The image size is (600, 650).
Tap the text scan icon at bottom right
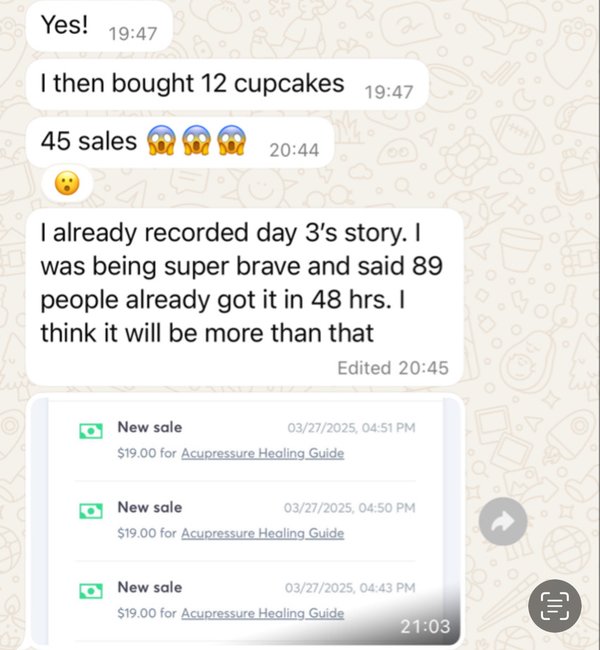pos(554,606)
